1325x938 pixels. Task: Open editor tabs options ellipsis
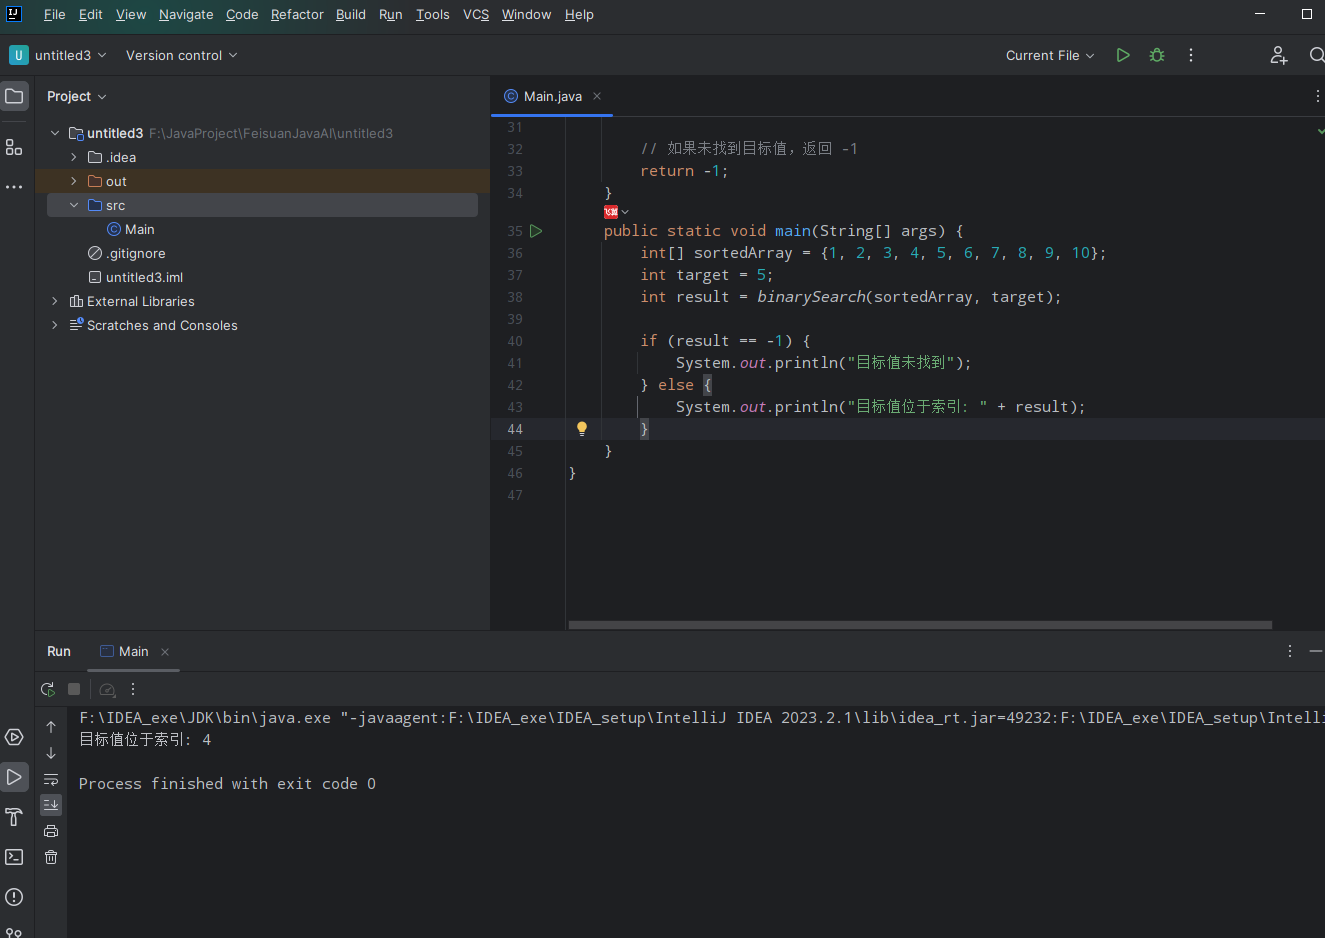pyautogui.click(x=1317, y=96)
